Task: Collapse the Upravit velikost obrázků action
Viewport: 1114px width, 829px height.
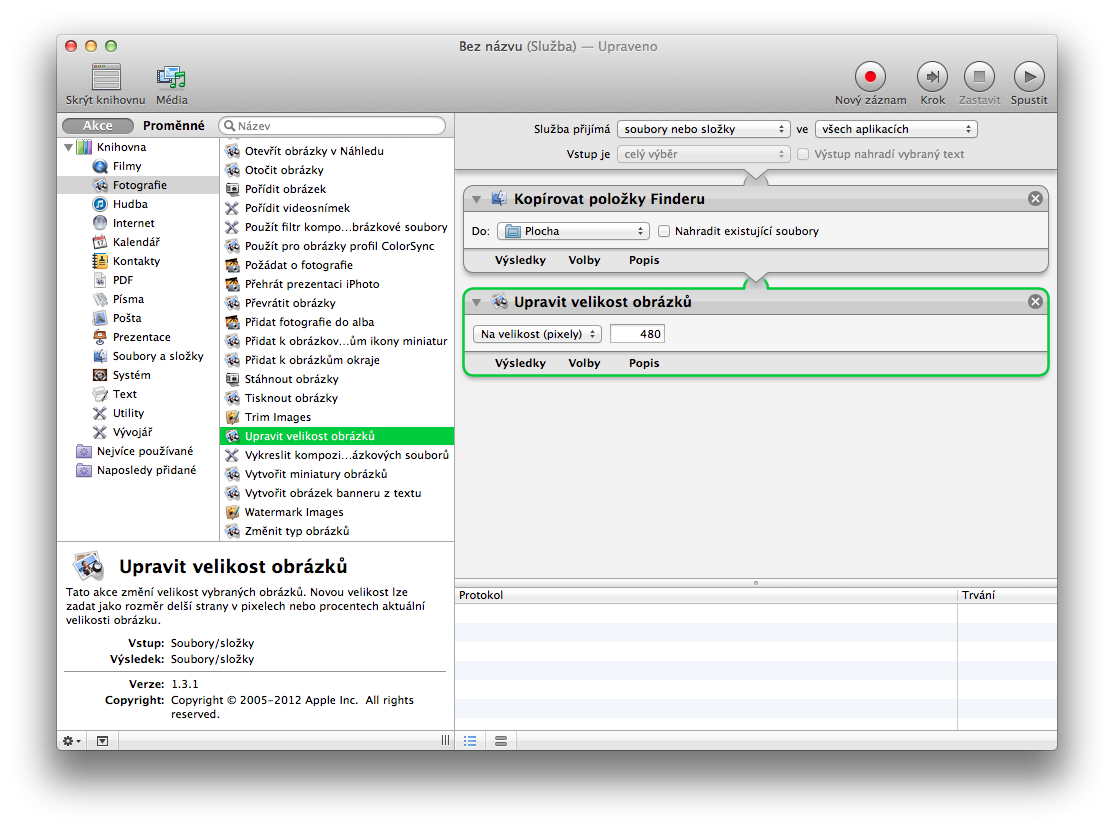Action: pyautogui.click(x=477, y=302)
